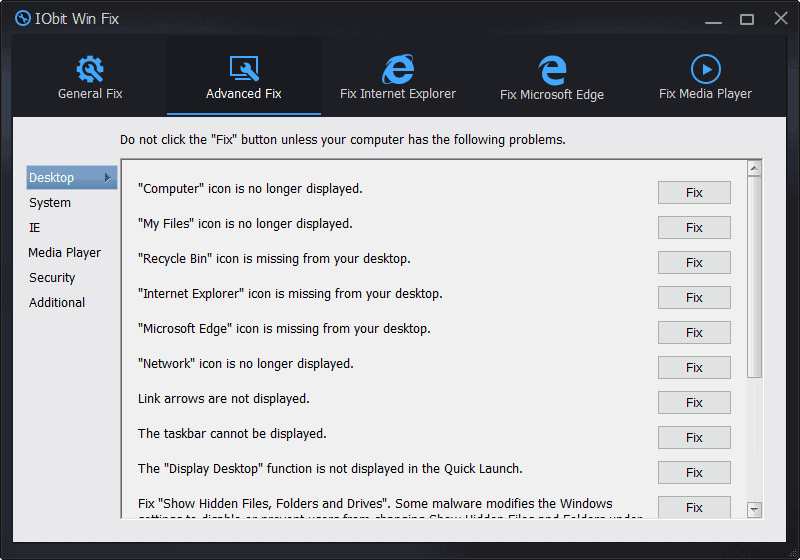Click the Microsoft Edge logo icon
Screen dimensions: 800x560
[x=552, y=69]
